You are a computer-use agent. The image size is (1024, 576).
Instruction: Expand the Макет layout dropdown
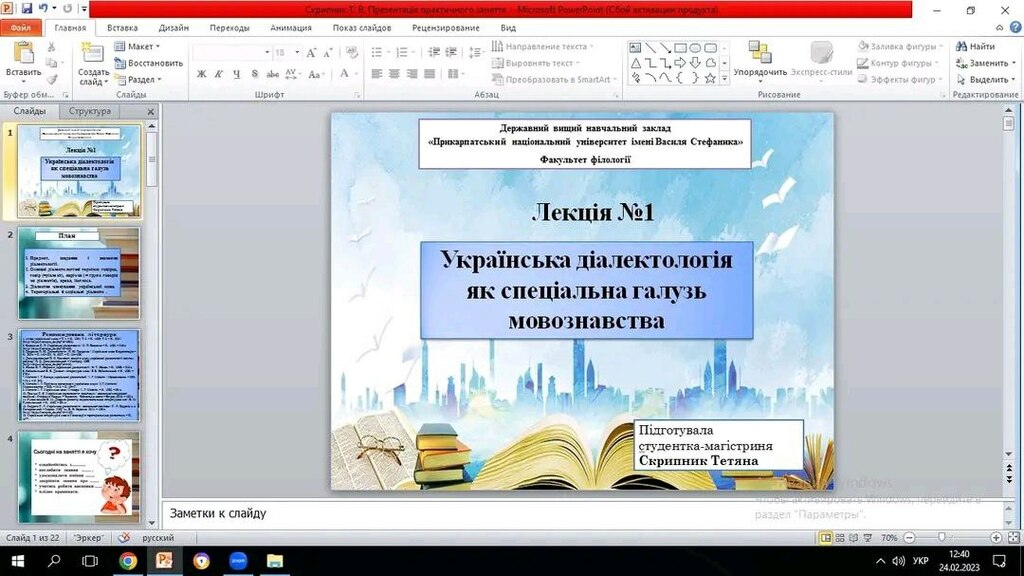click(137, 46)
